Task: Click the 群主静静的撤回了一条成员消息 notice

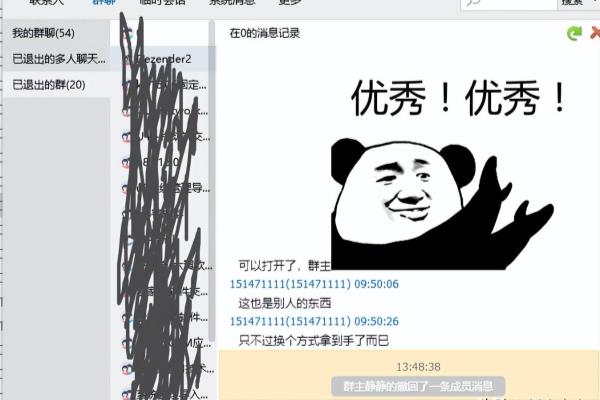Action: 418,386
